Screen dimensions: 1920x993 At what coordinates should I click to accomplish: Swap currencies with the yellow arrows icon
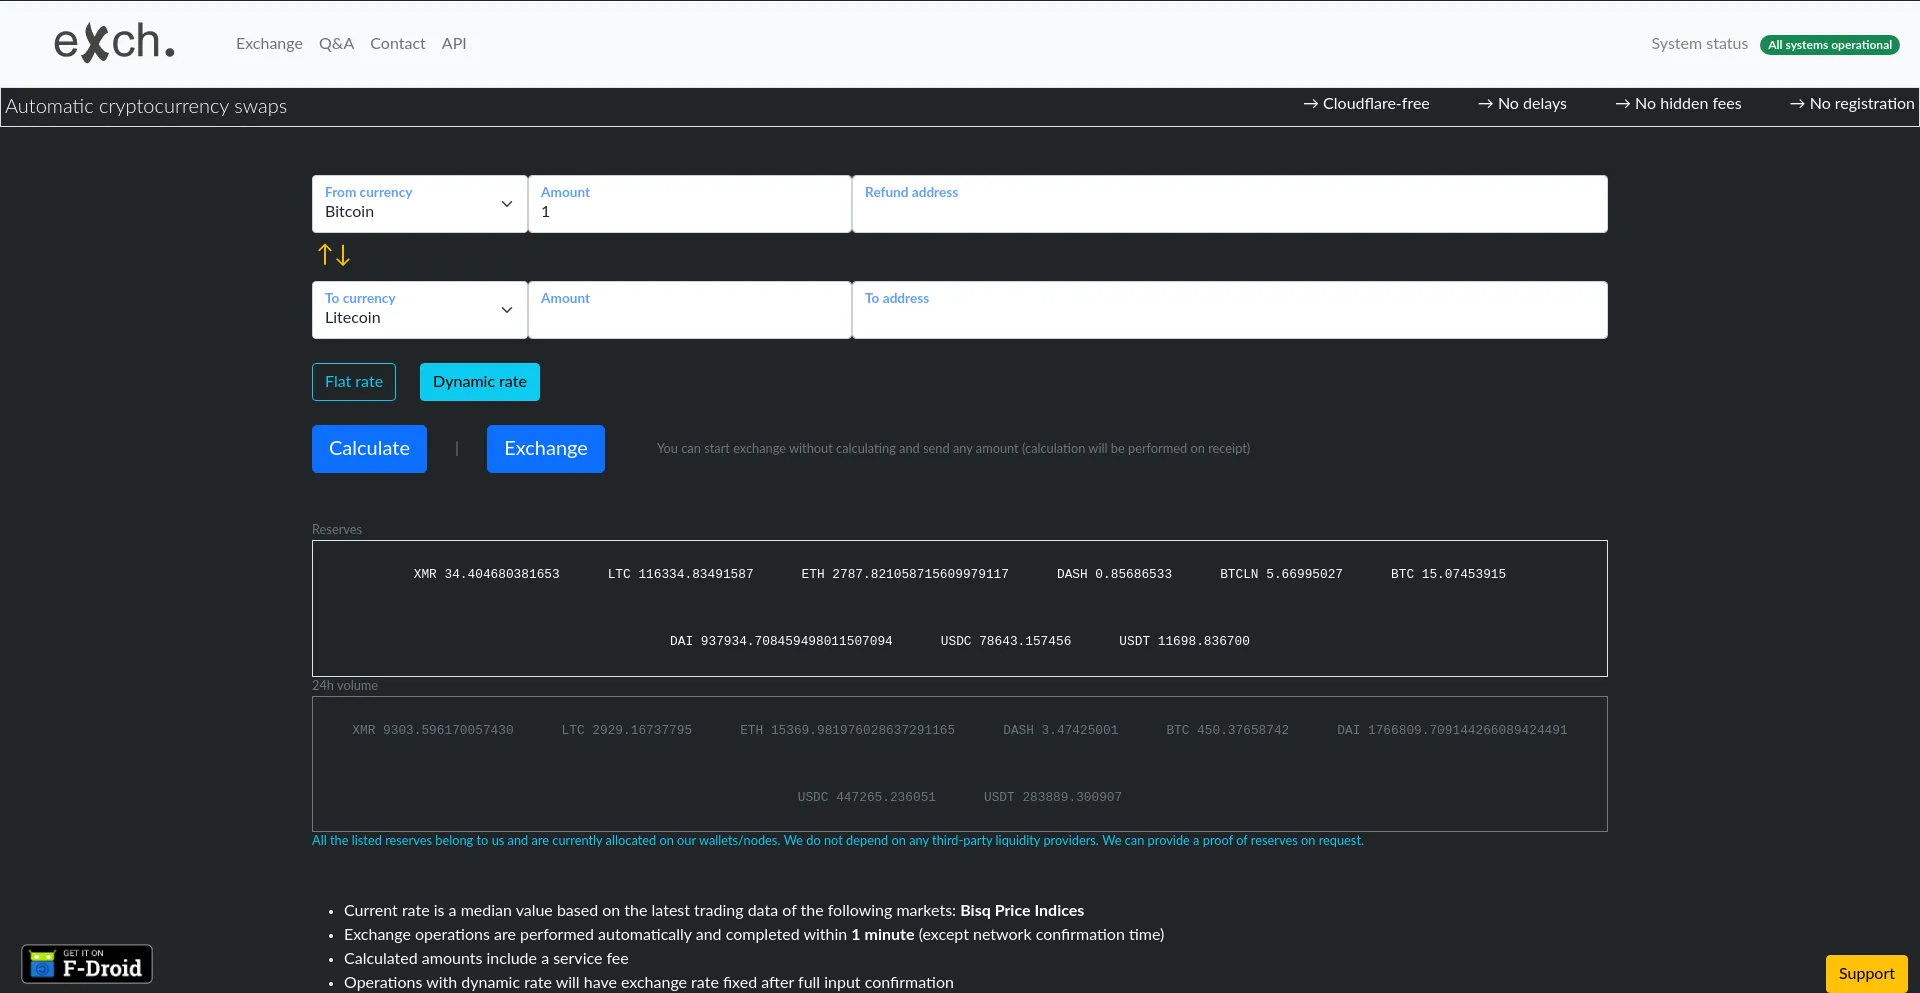[x=334, y=255]
